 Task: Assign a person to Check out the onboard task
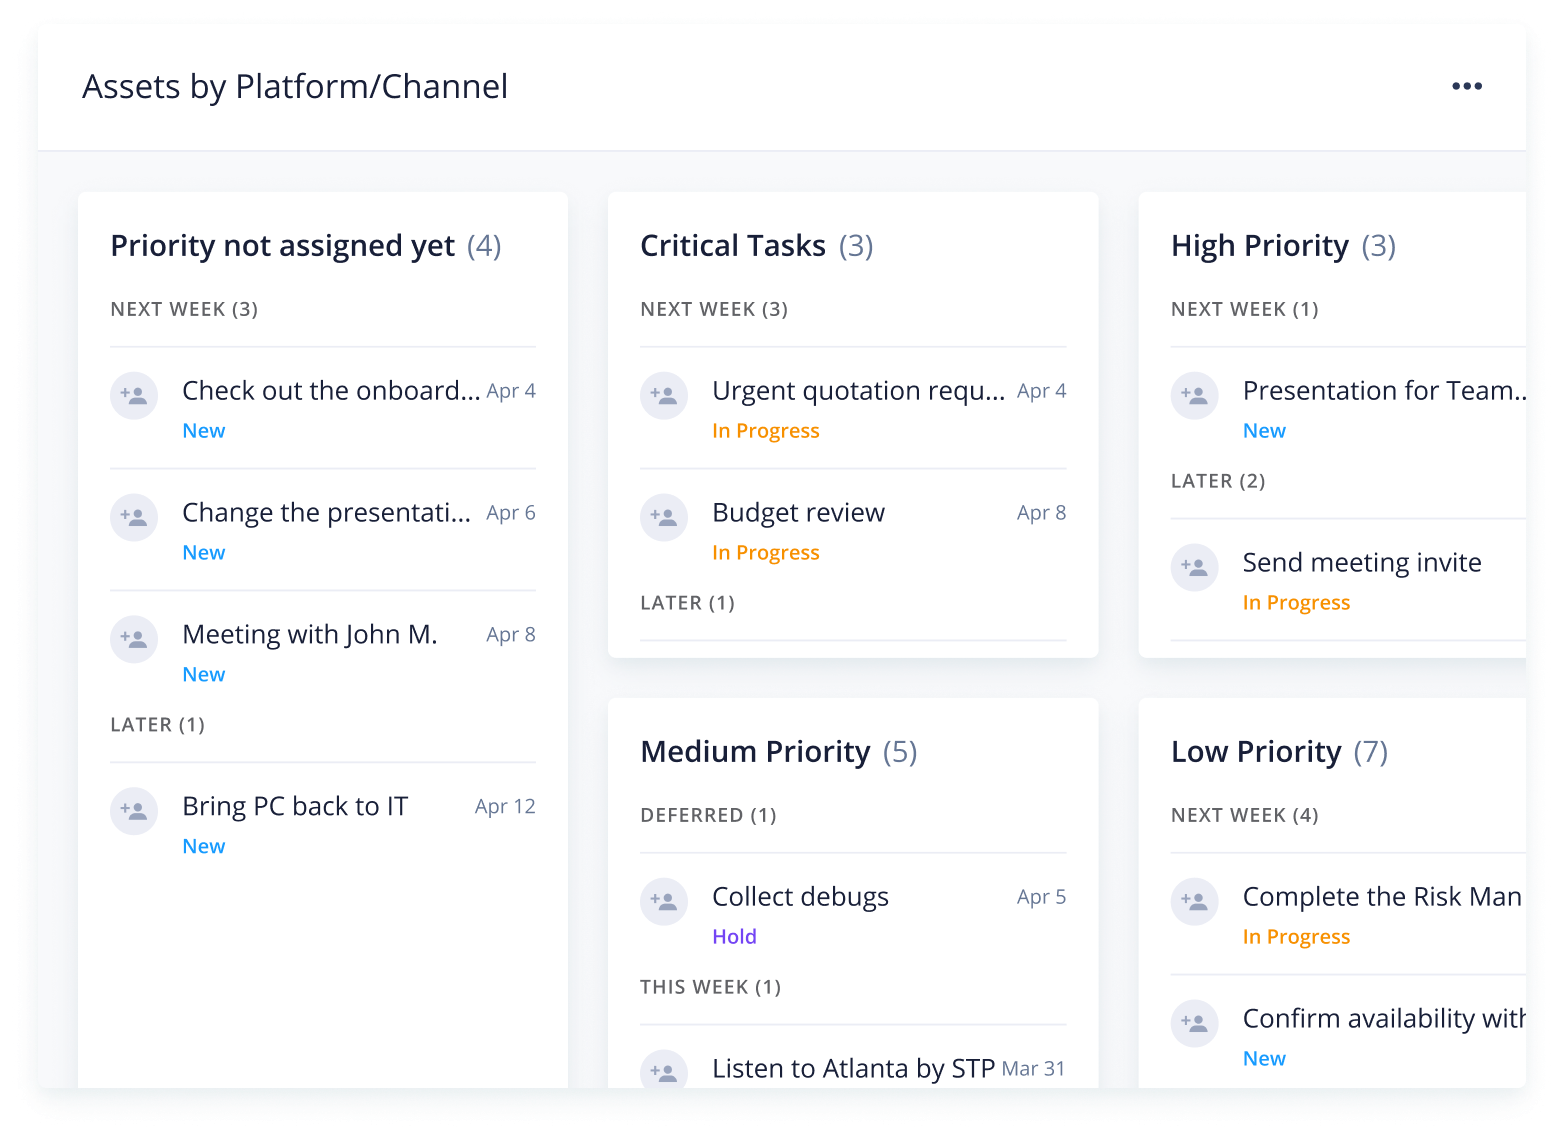tap(134, 396)
